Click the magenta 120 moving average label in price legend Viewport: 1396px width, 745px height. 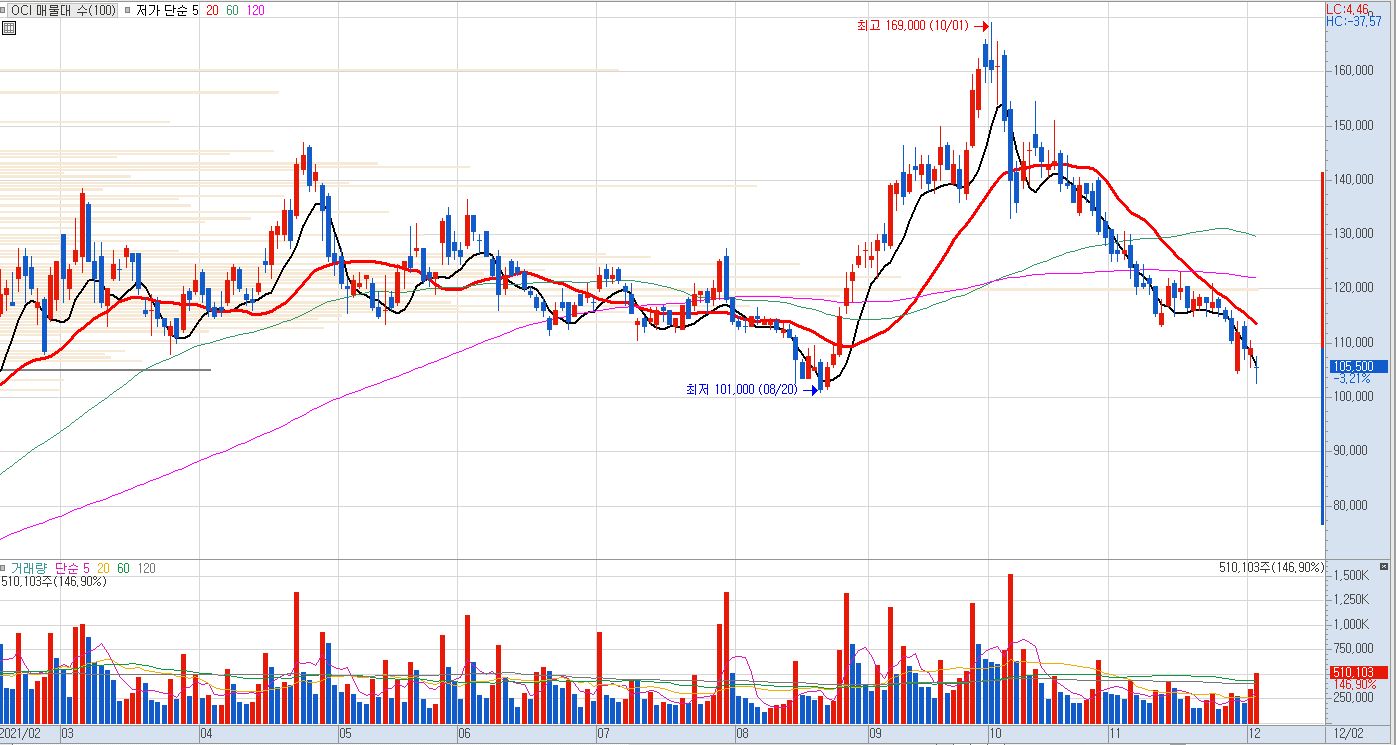pos(255,10)
